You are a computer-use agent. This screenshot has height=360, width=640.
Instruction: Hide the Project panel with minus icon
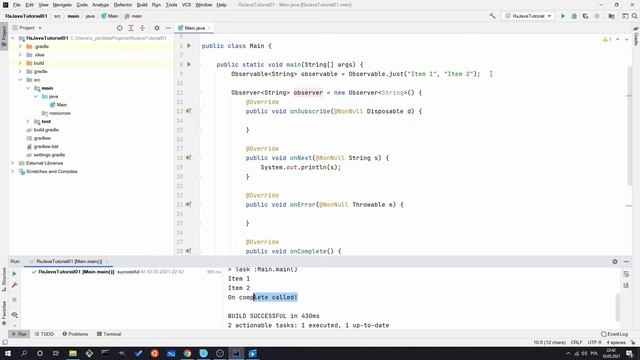(x=168, y=28)
